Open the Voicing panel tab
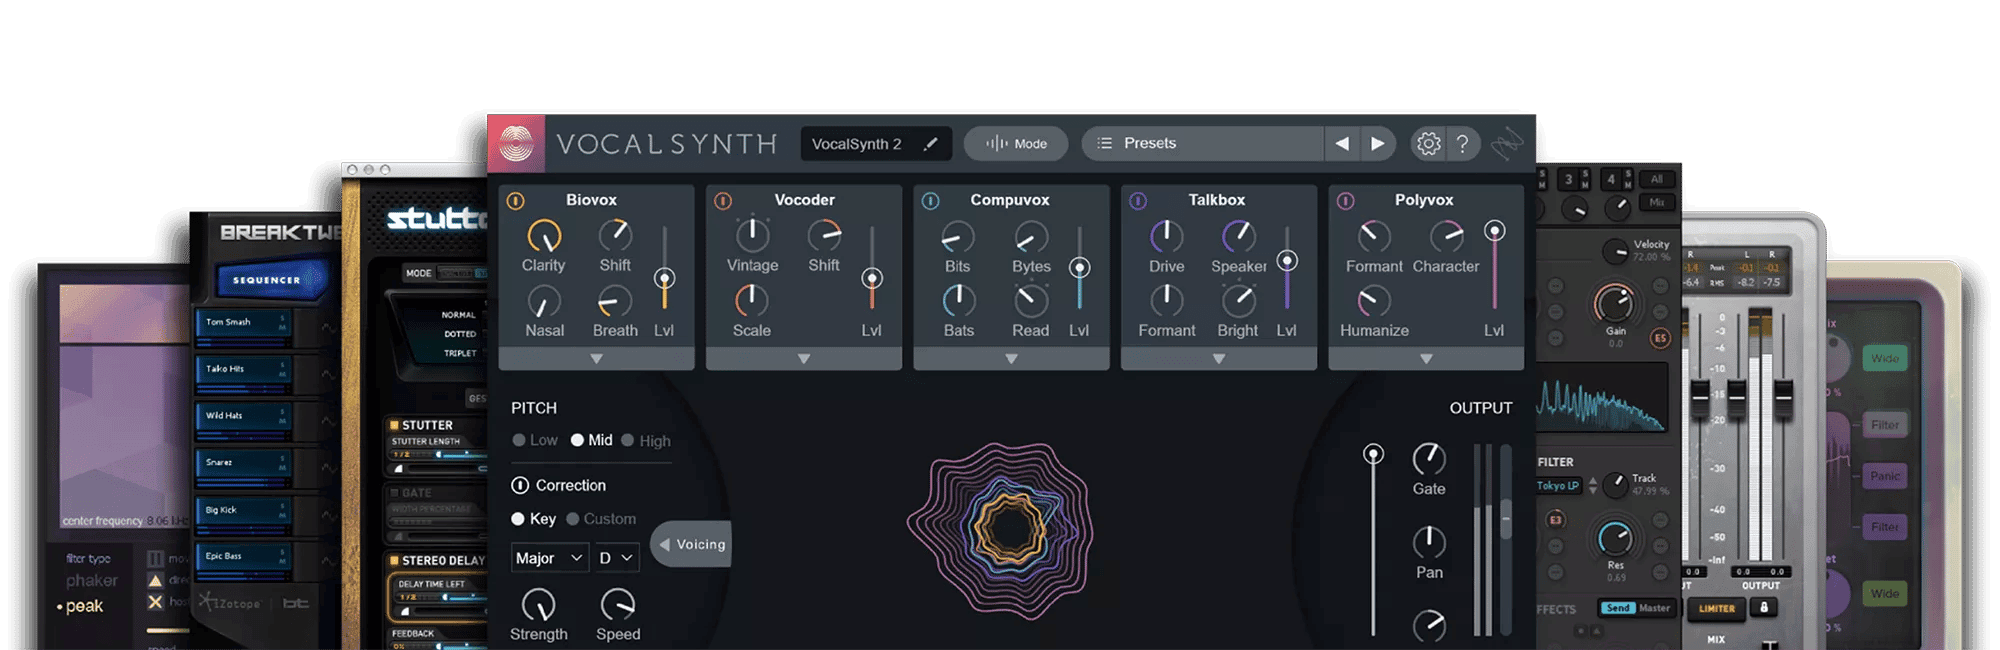The image size is (2000, 650). [691, 545]
